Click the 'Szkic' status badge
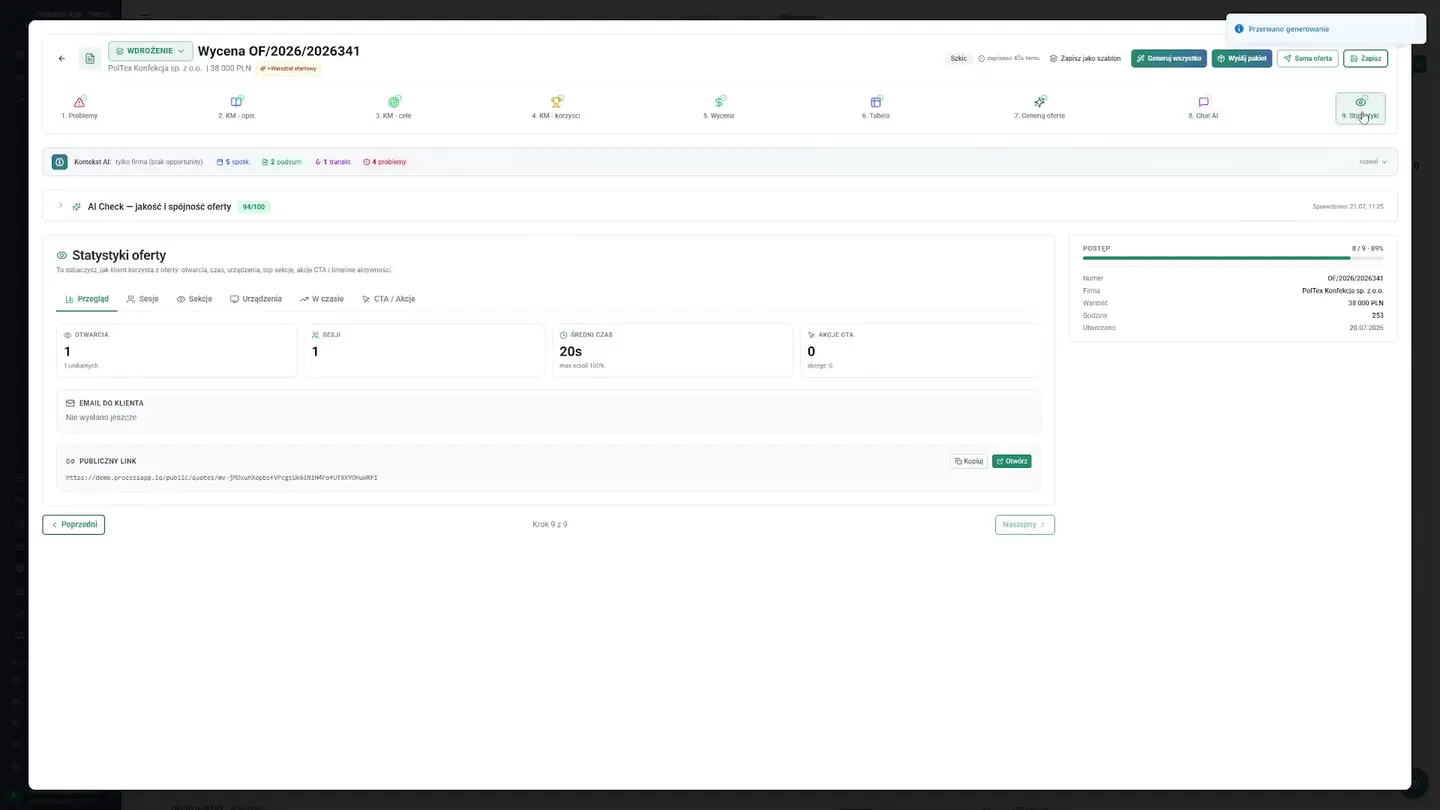This screenshot has height=810, width=1440. pos(958,59)
